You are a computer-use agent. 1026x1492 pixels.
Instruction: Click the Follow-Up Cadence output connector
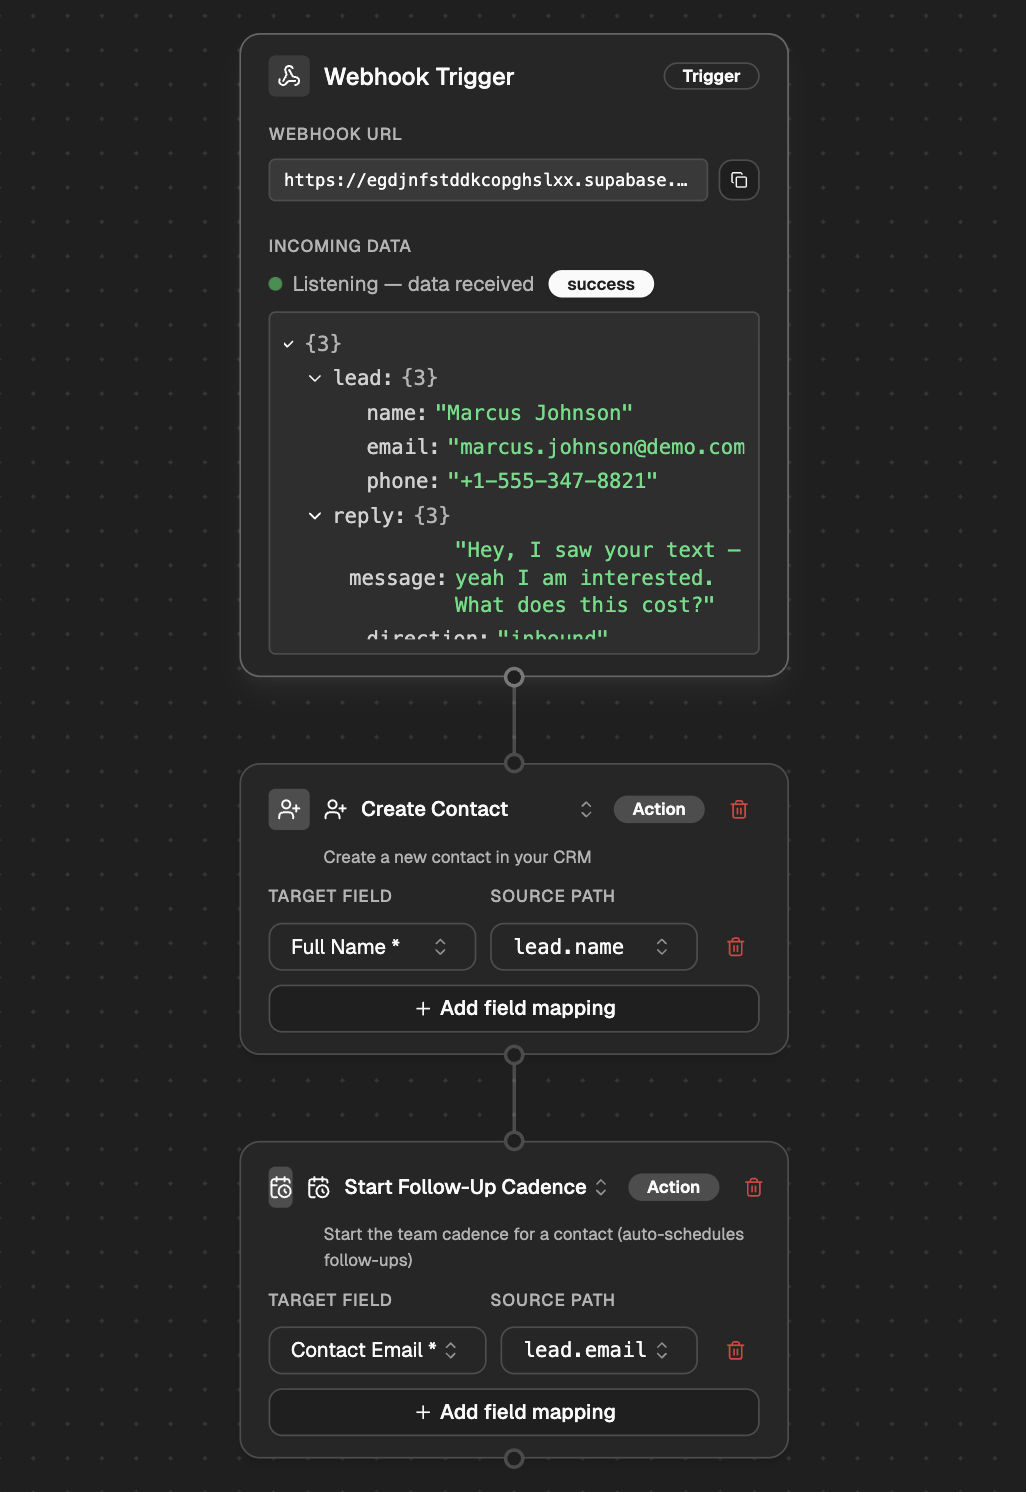514,1459
